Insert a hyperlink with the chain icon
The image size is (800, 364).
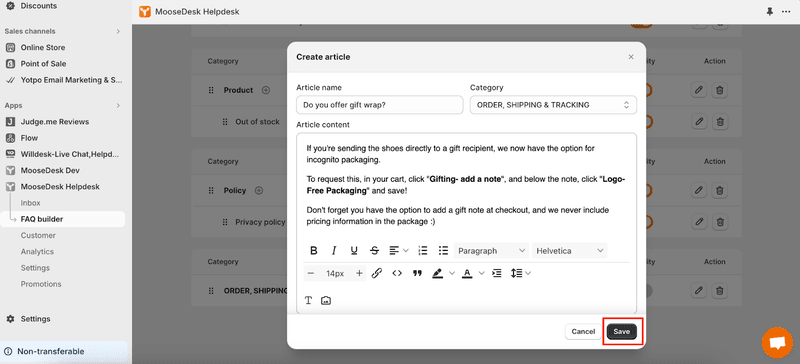pos(377,273)
